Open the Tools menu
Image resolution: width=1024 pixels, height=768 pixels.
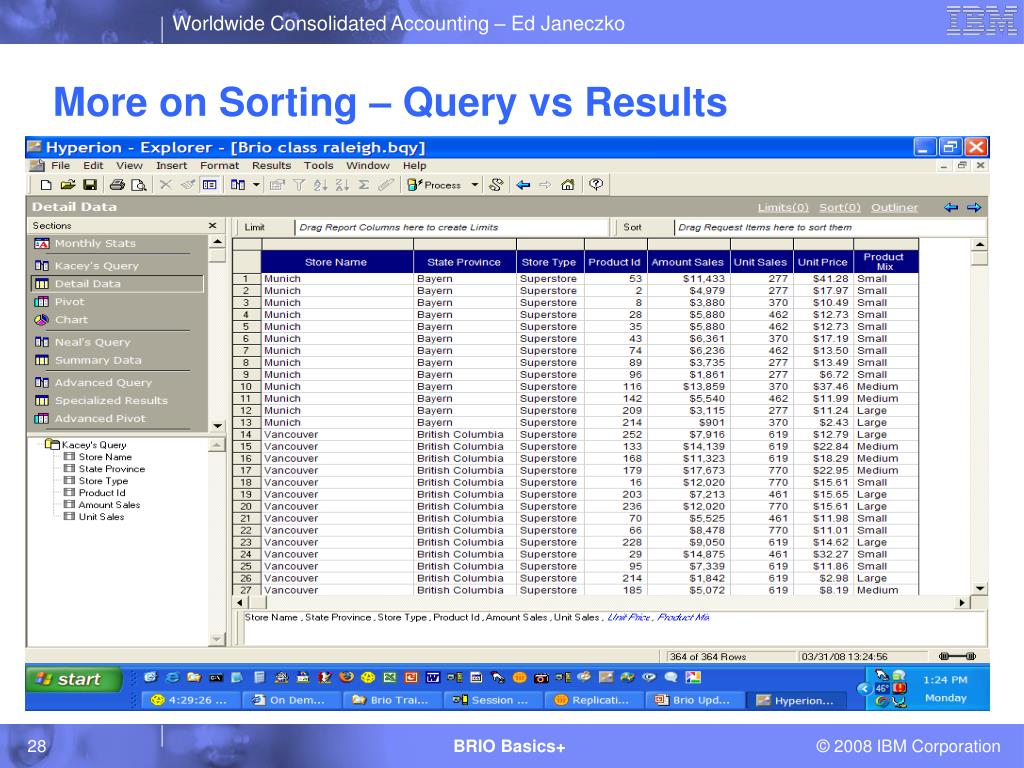pos(319,166)
